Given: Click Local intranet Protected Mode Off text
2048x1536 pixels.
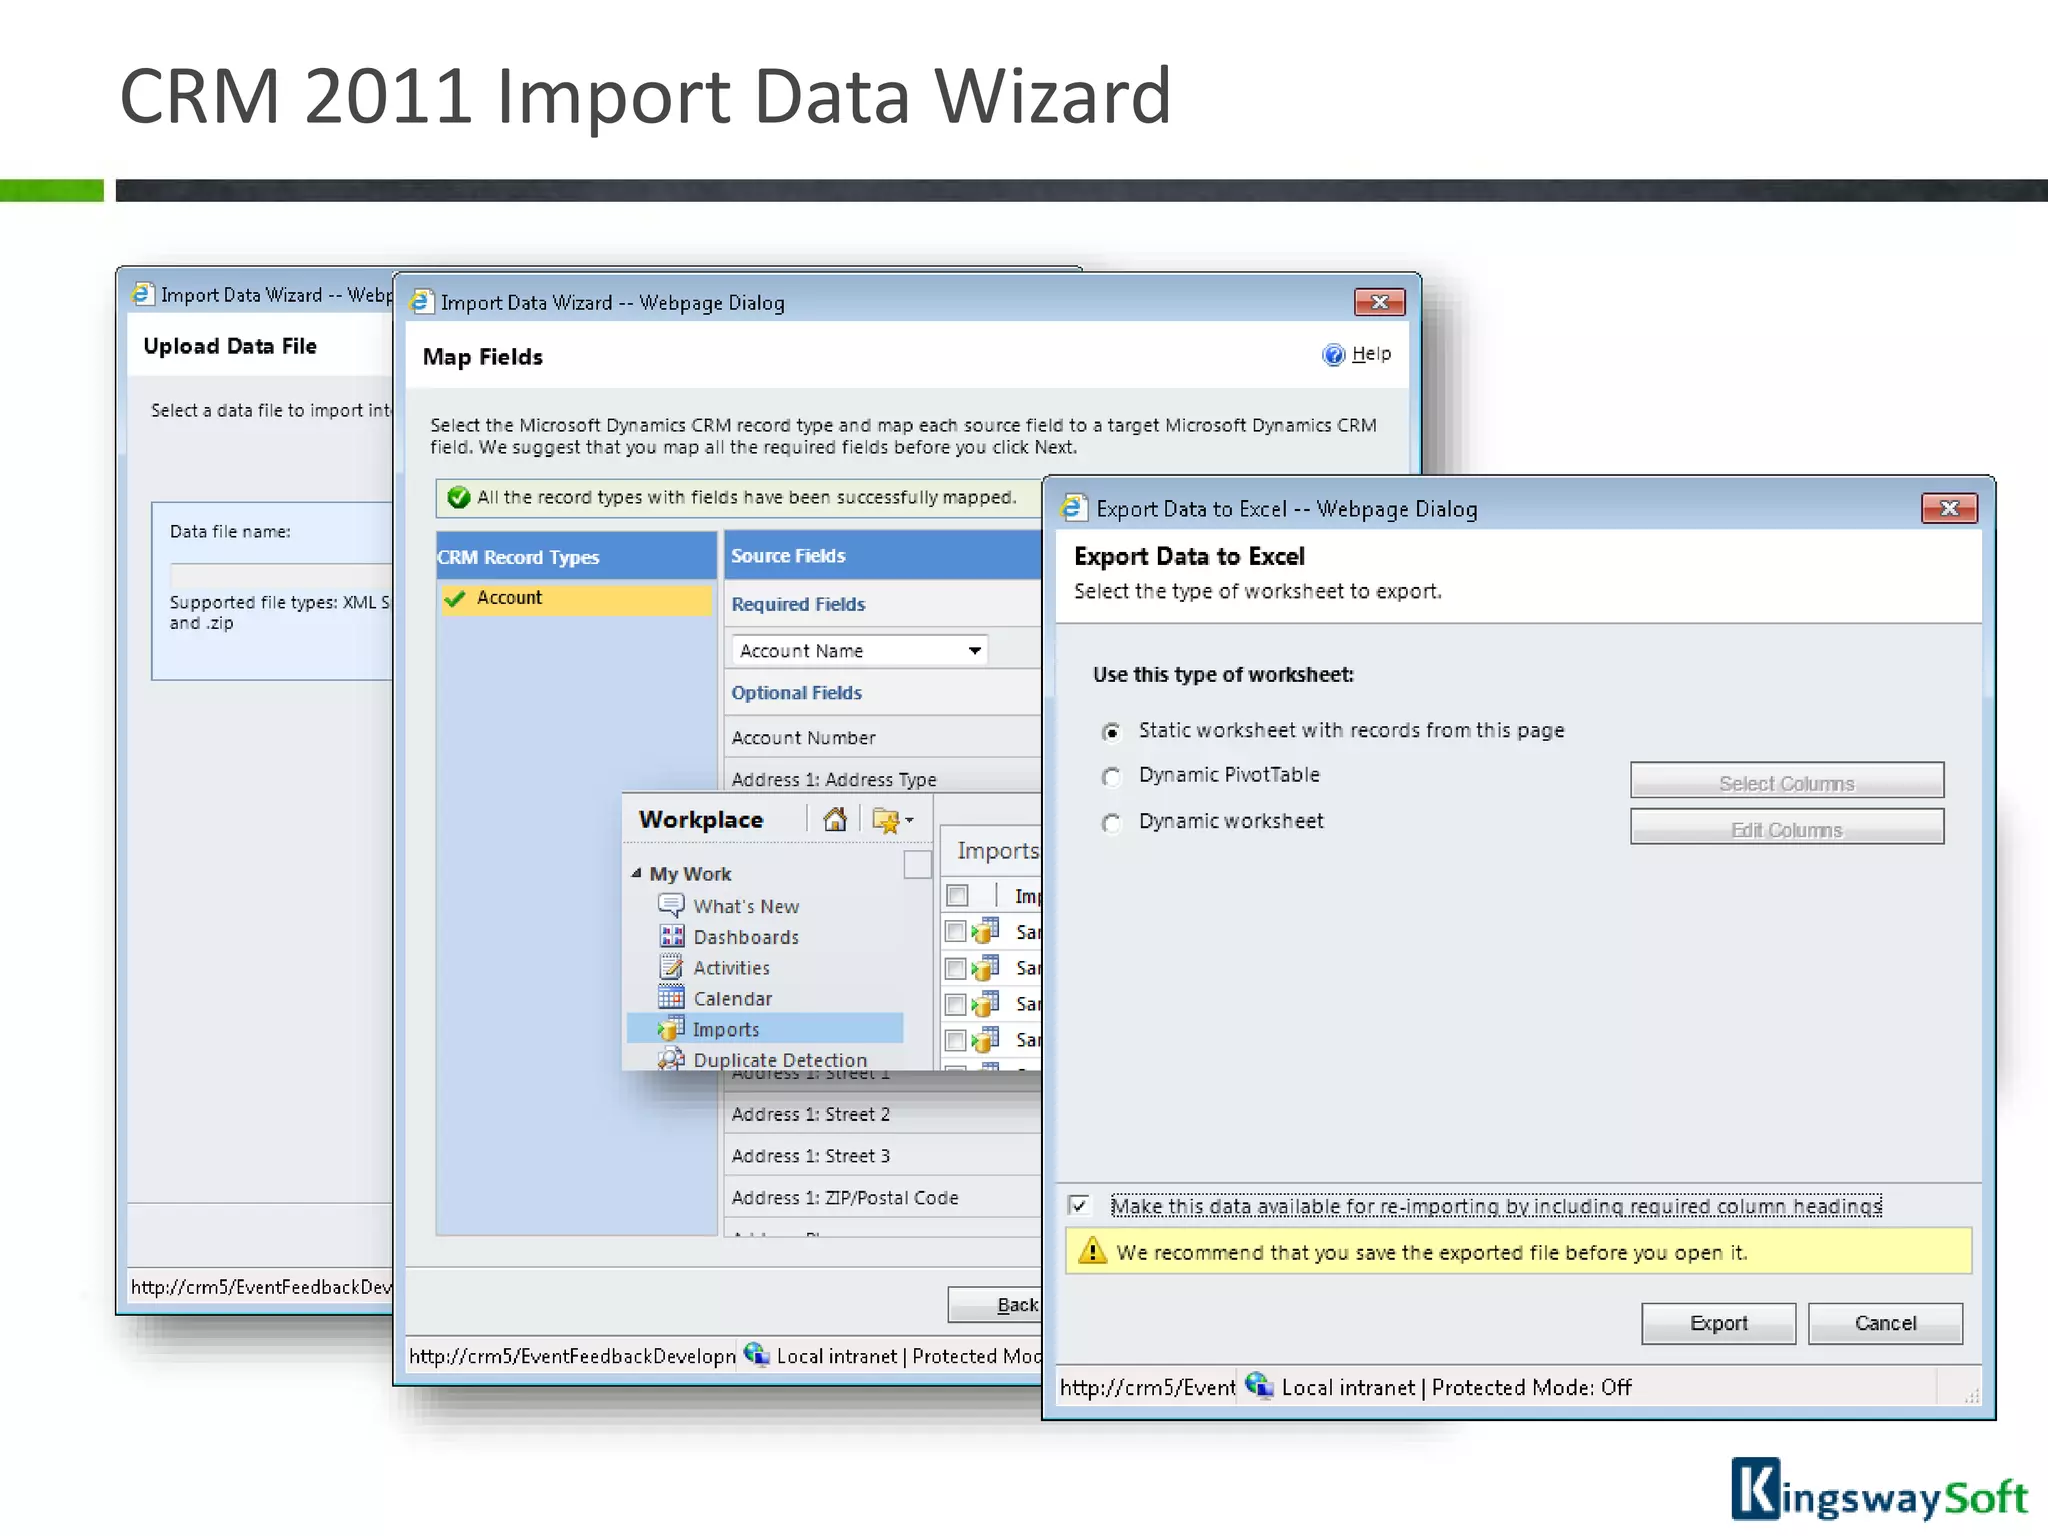Looking at the screenshot, I should 1456,1388.
